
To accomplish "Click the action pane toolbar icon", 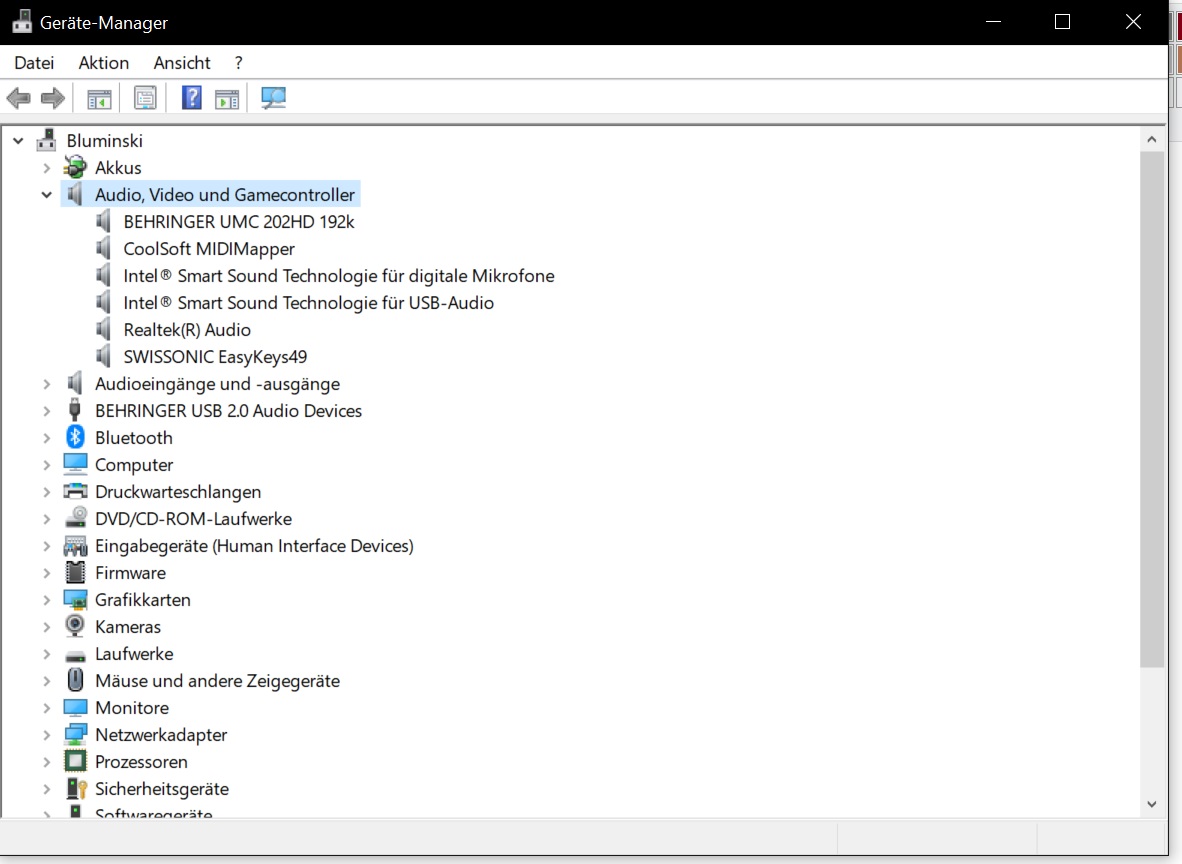I will tap(227, 98).
